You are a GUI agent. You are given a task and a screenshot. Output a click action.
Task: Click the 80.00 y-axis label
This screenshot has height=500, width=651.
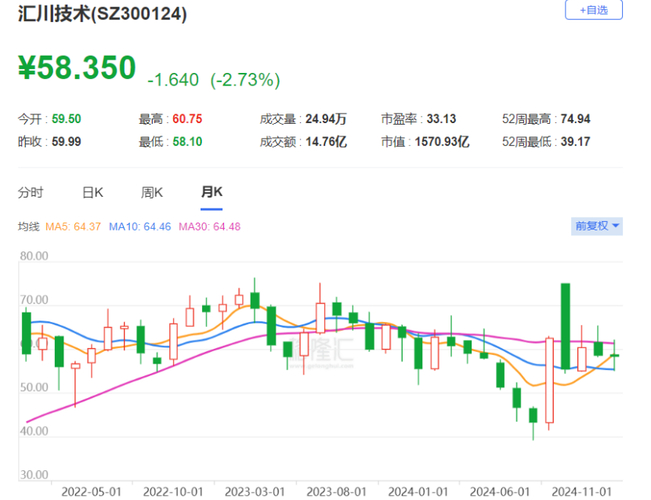[34, 256]
